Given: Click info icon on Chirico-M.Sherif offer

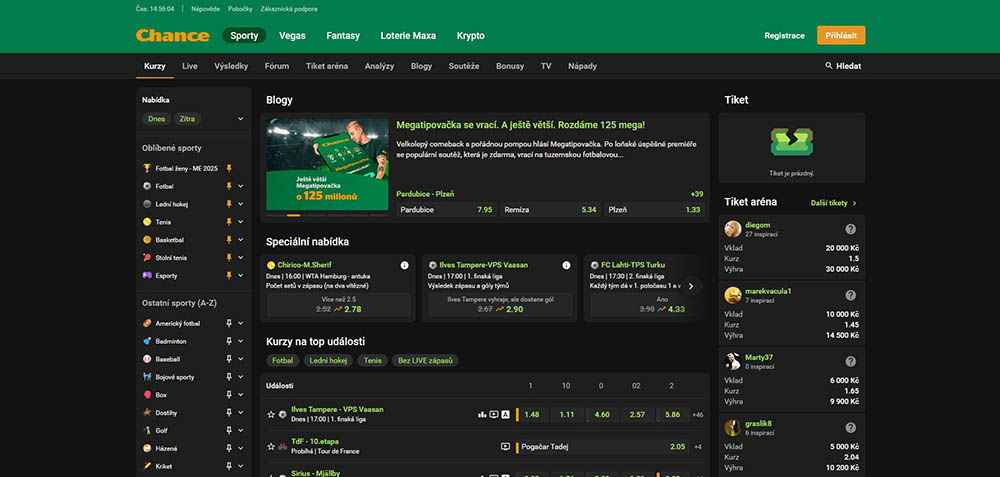Looking at the screenshot, I should [405, 265].
